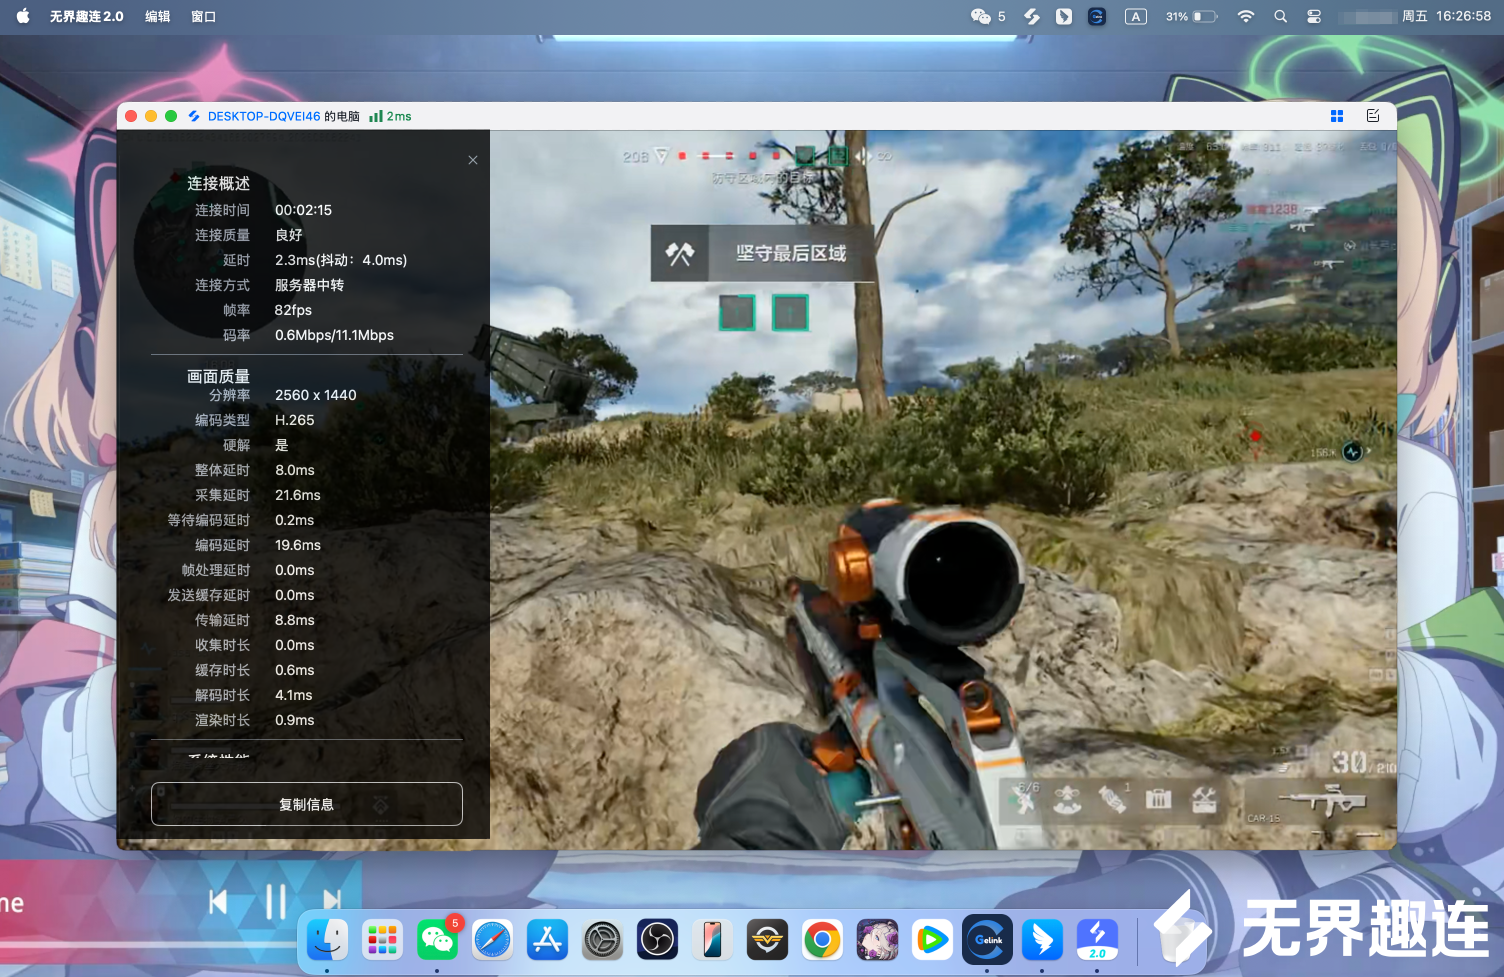Click the codec value H.265
The height and width of the screenshot is (977, 1504).
pos(295,420)
